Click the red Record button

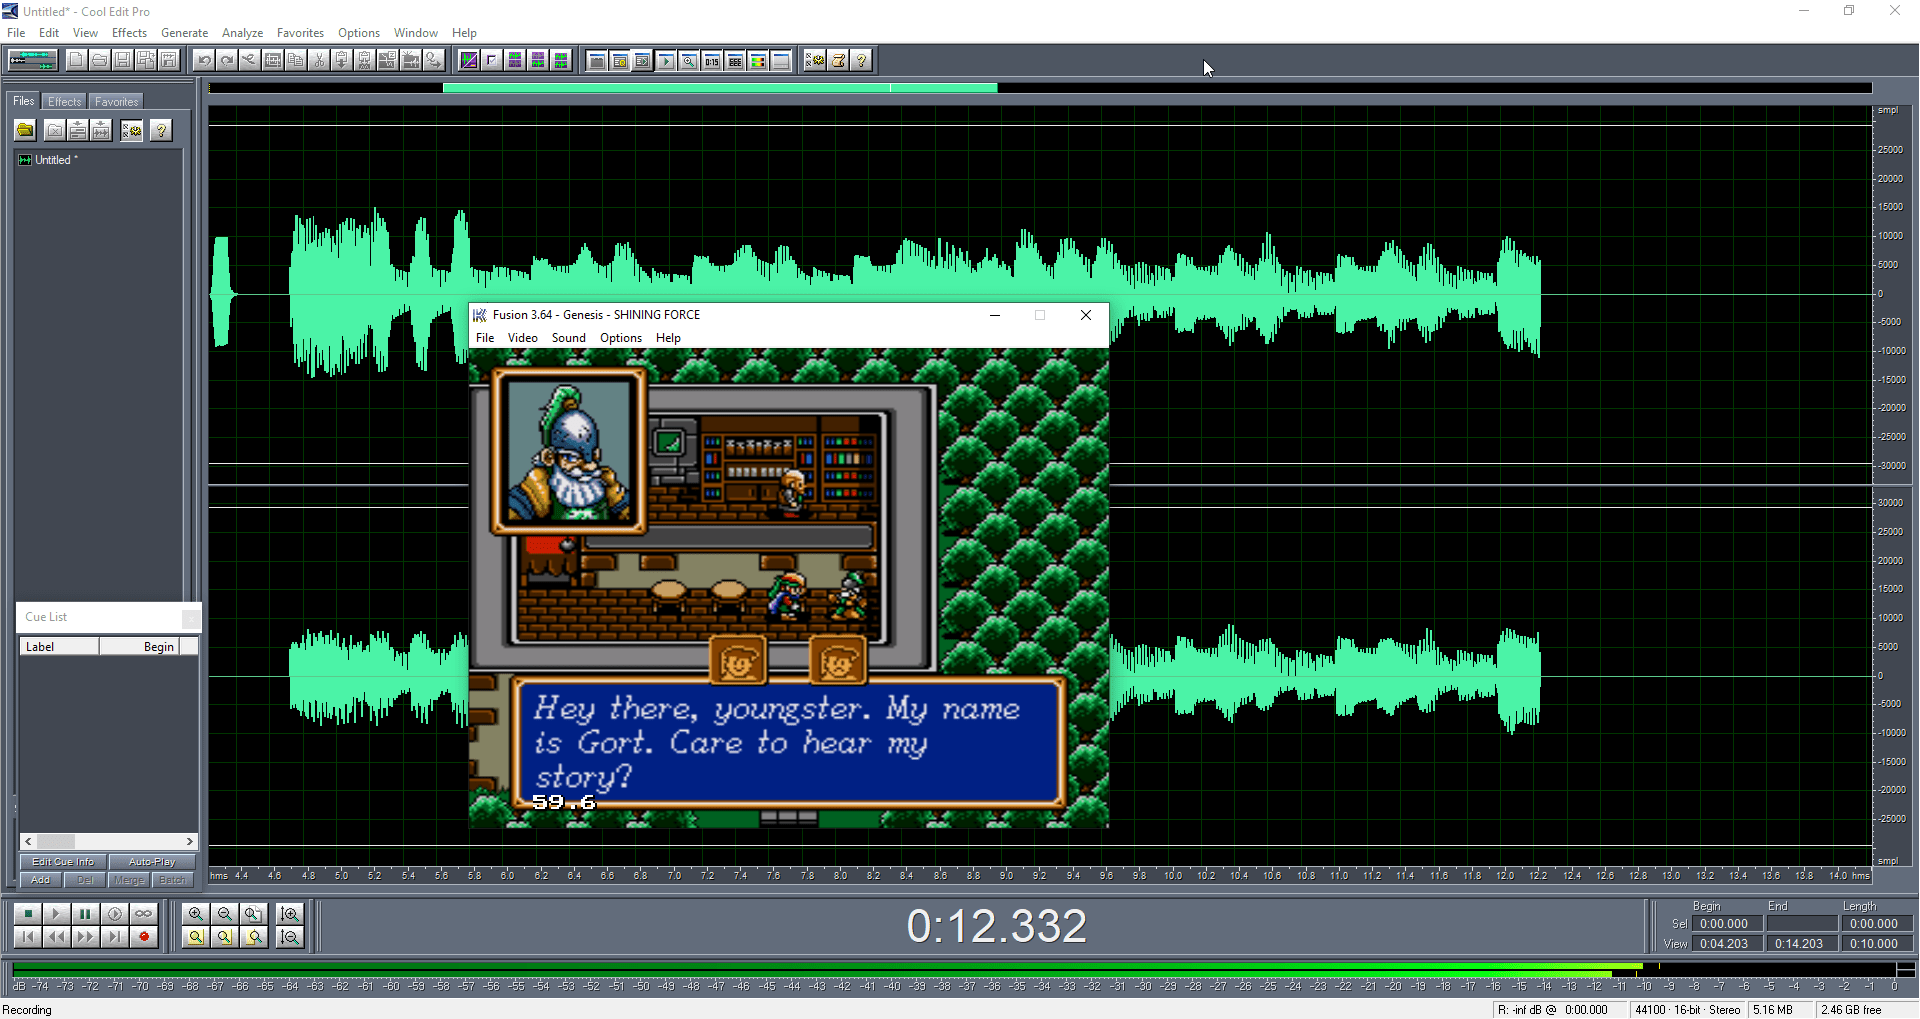144,937
